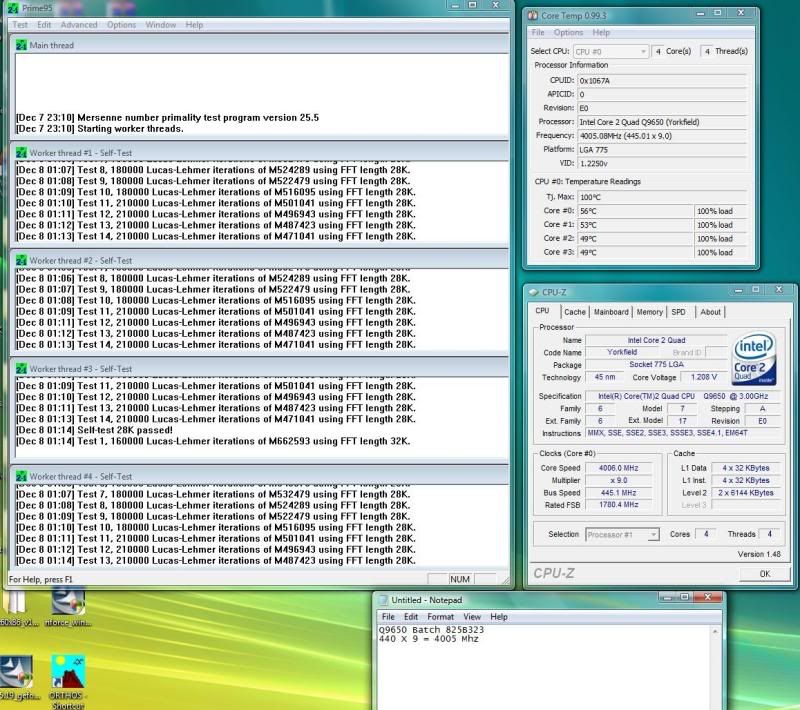Open Prime95 Help menu
The image size is (800, 710).
pos(194,24)
